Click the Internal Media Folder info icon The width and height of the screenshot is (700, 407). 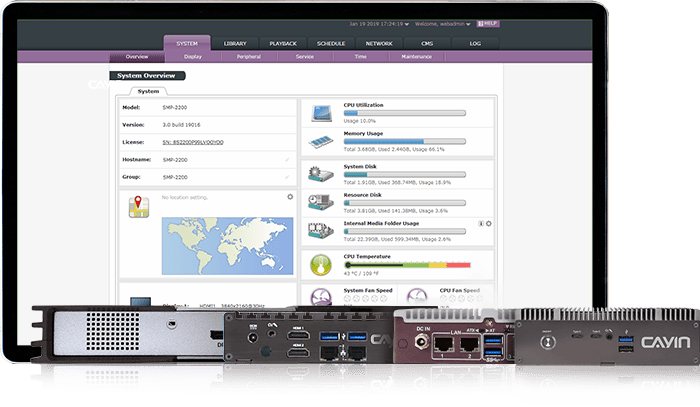(x=481, y=224)
